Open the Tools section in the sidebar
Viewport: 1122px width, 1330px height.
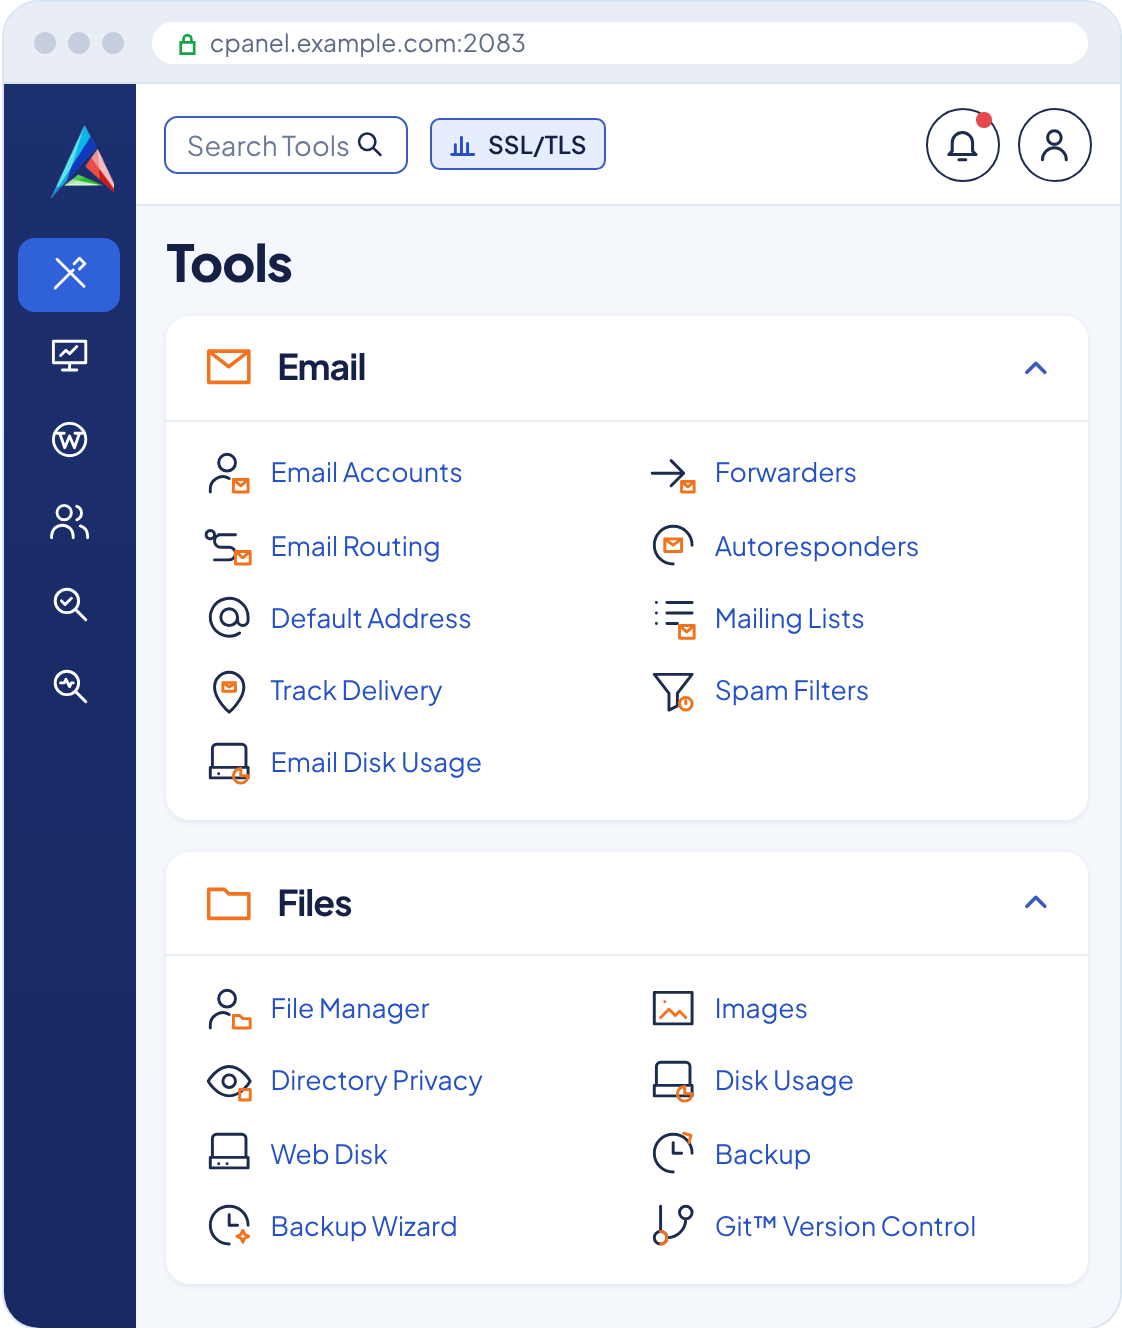coord(69,275)
